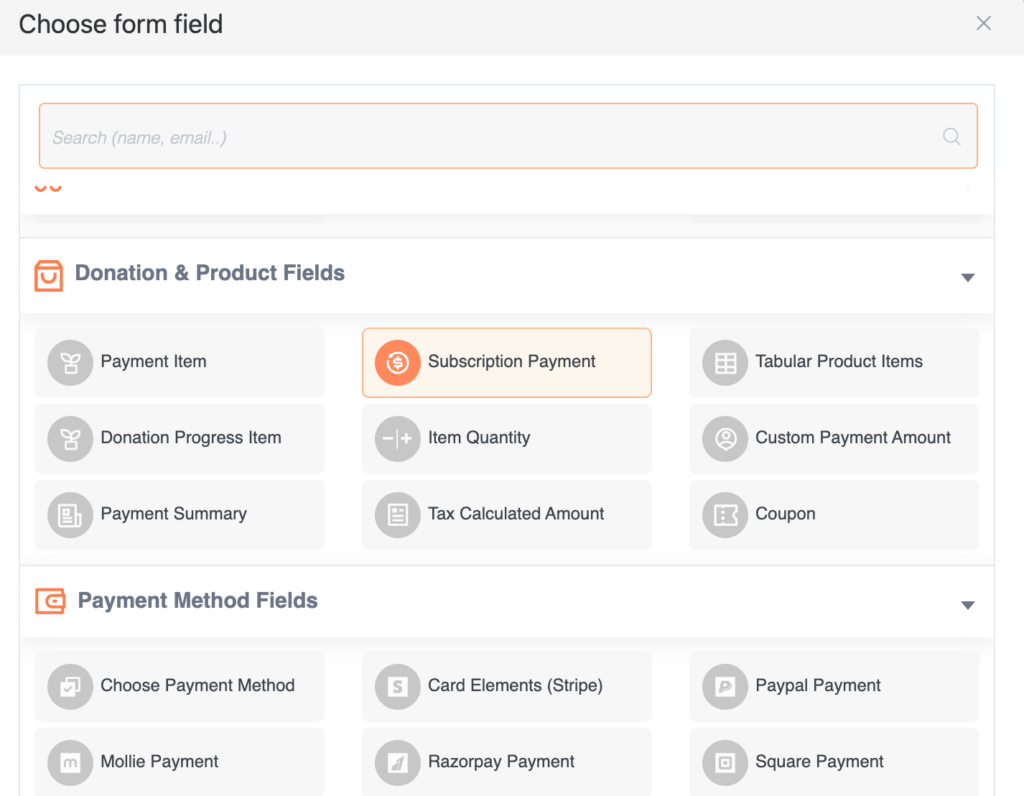Choose the Tabular Product Items grid icon
The image size is (1024, 796).
[x=725, y=362]
